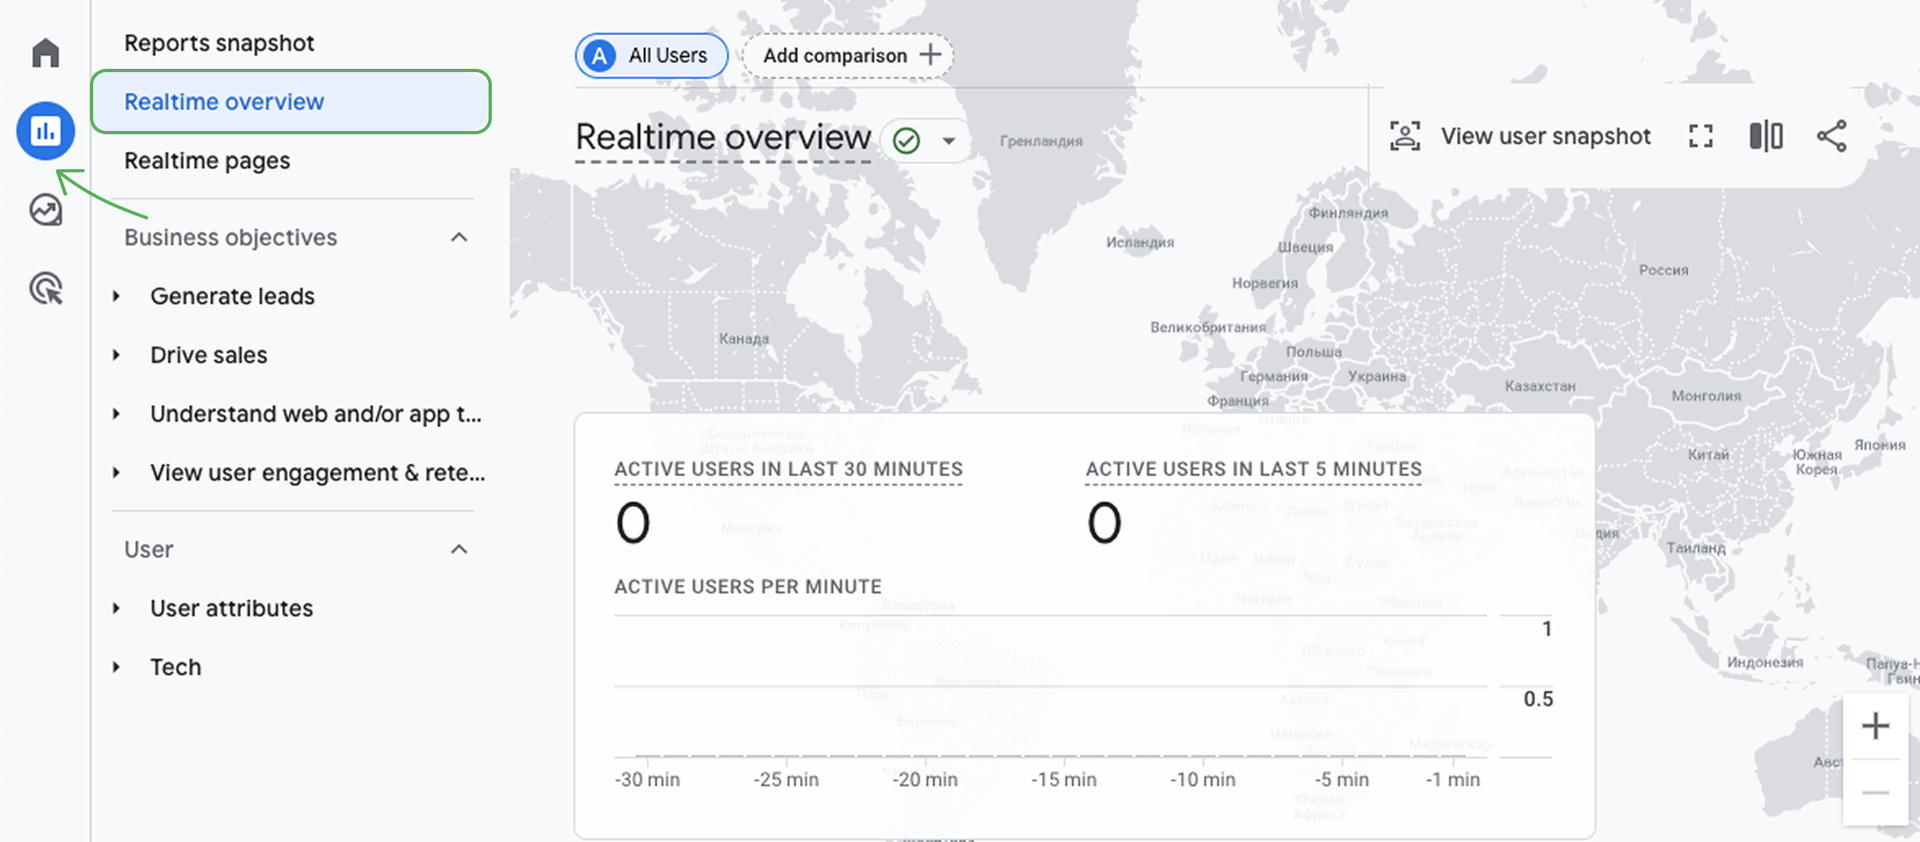The height and width of the screenshot is (842, 1920).
Task: Collapse the User section
Action: [x=459, y=550]
